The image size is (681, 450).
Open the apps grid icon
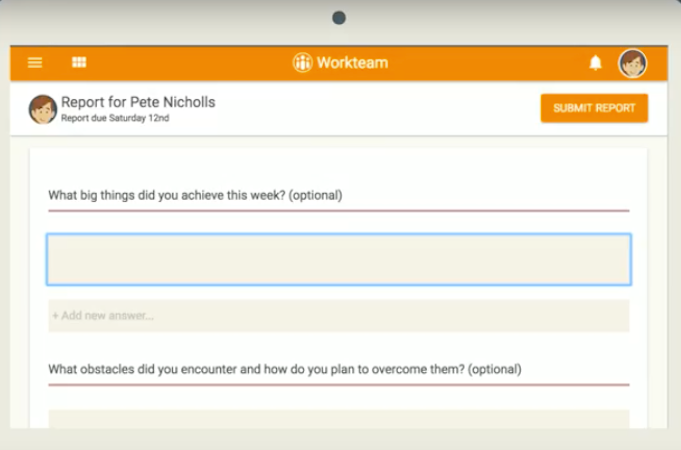click(x=79, y=63)
